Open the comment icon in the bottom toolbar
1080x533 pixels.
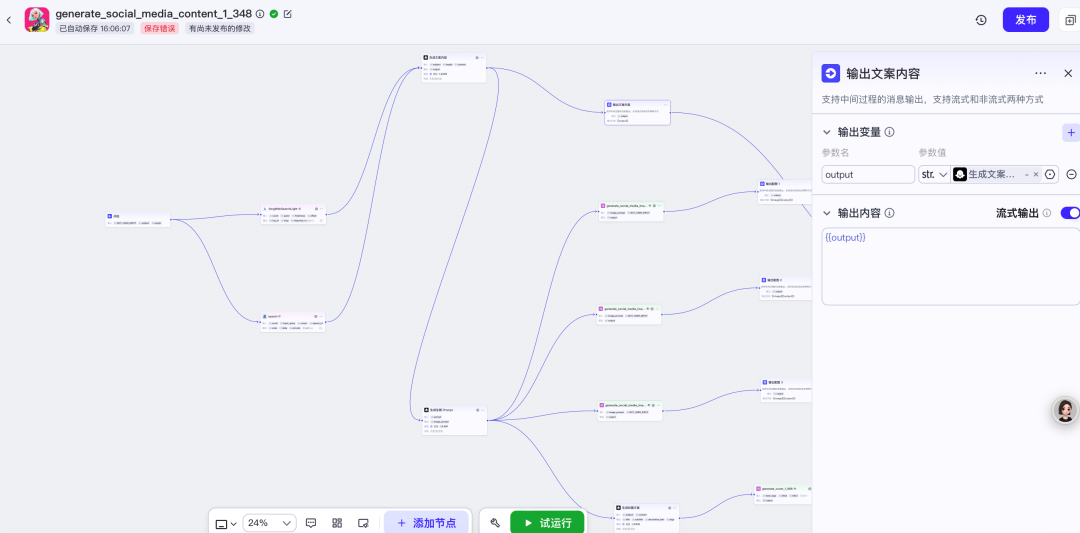pos(311,523)
